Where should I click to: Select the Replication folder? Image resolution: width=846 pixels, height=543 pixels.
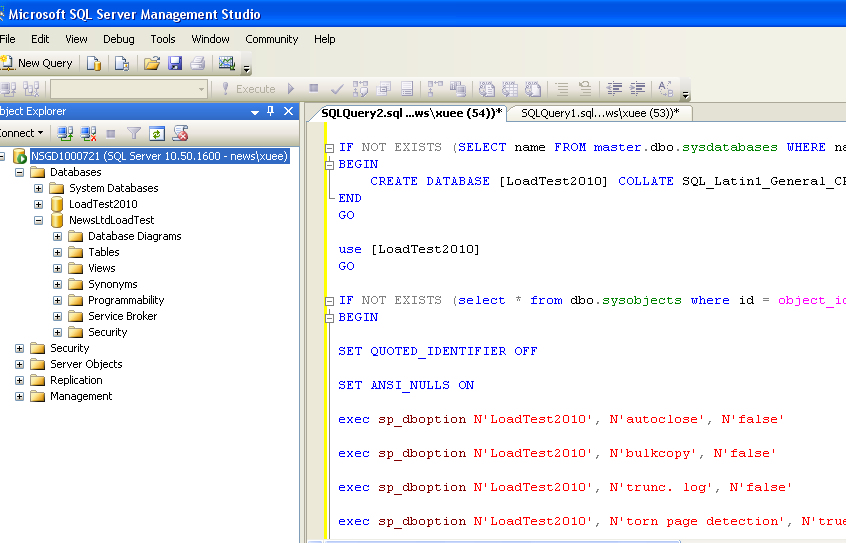pos(76,380)
